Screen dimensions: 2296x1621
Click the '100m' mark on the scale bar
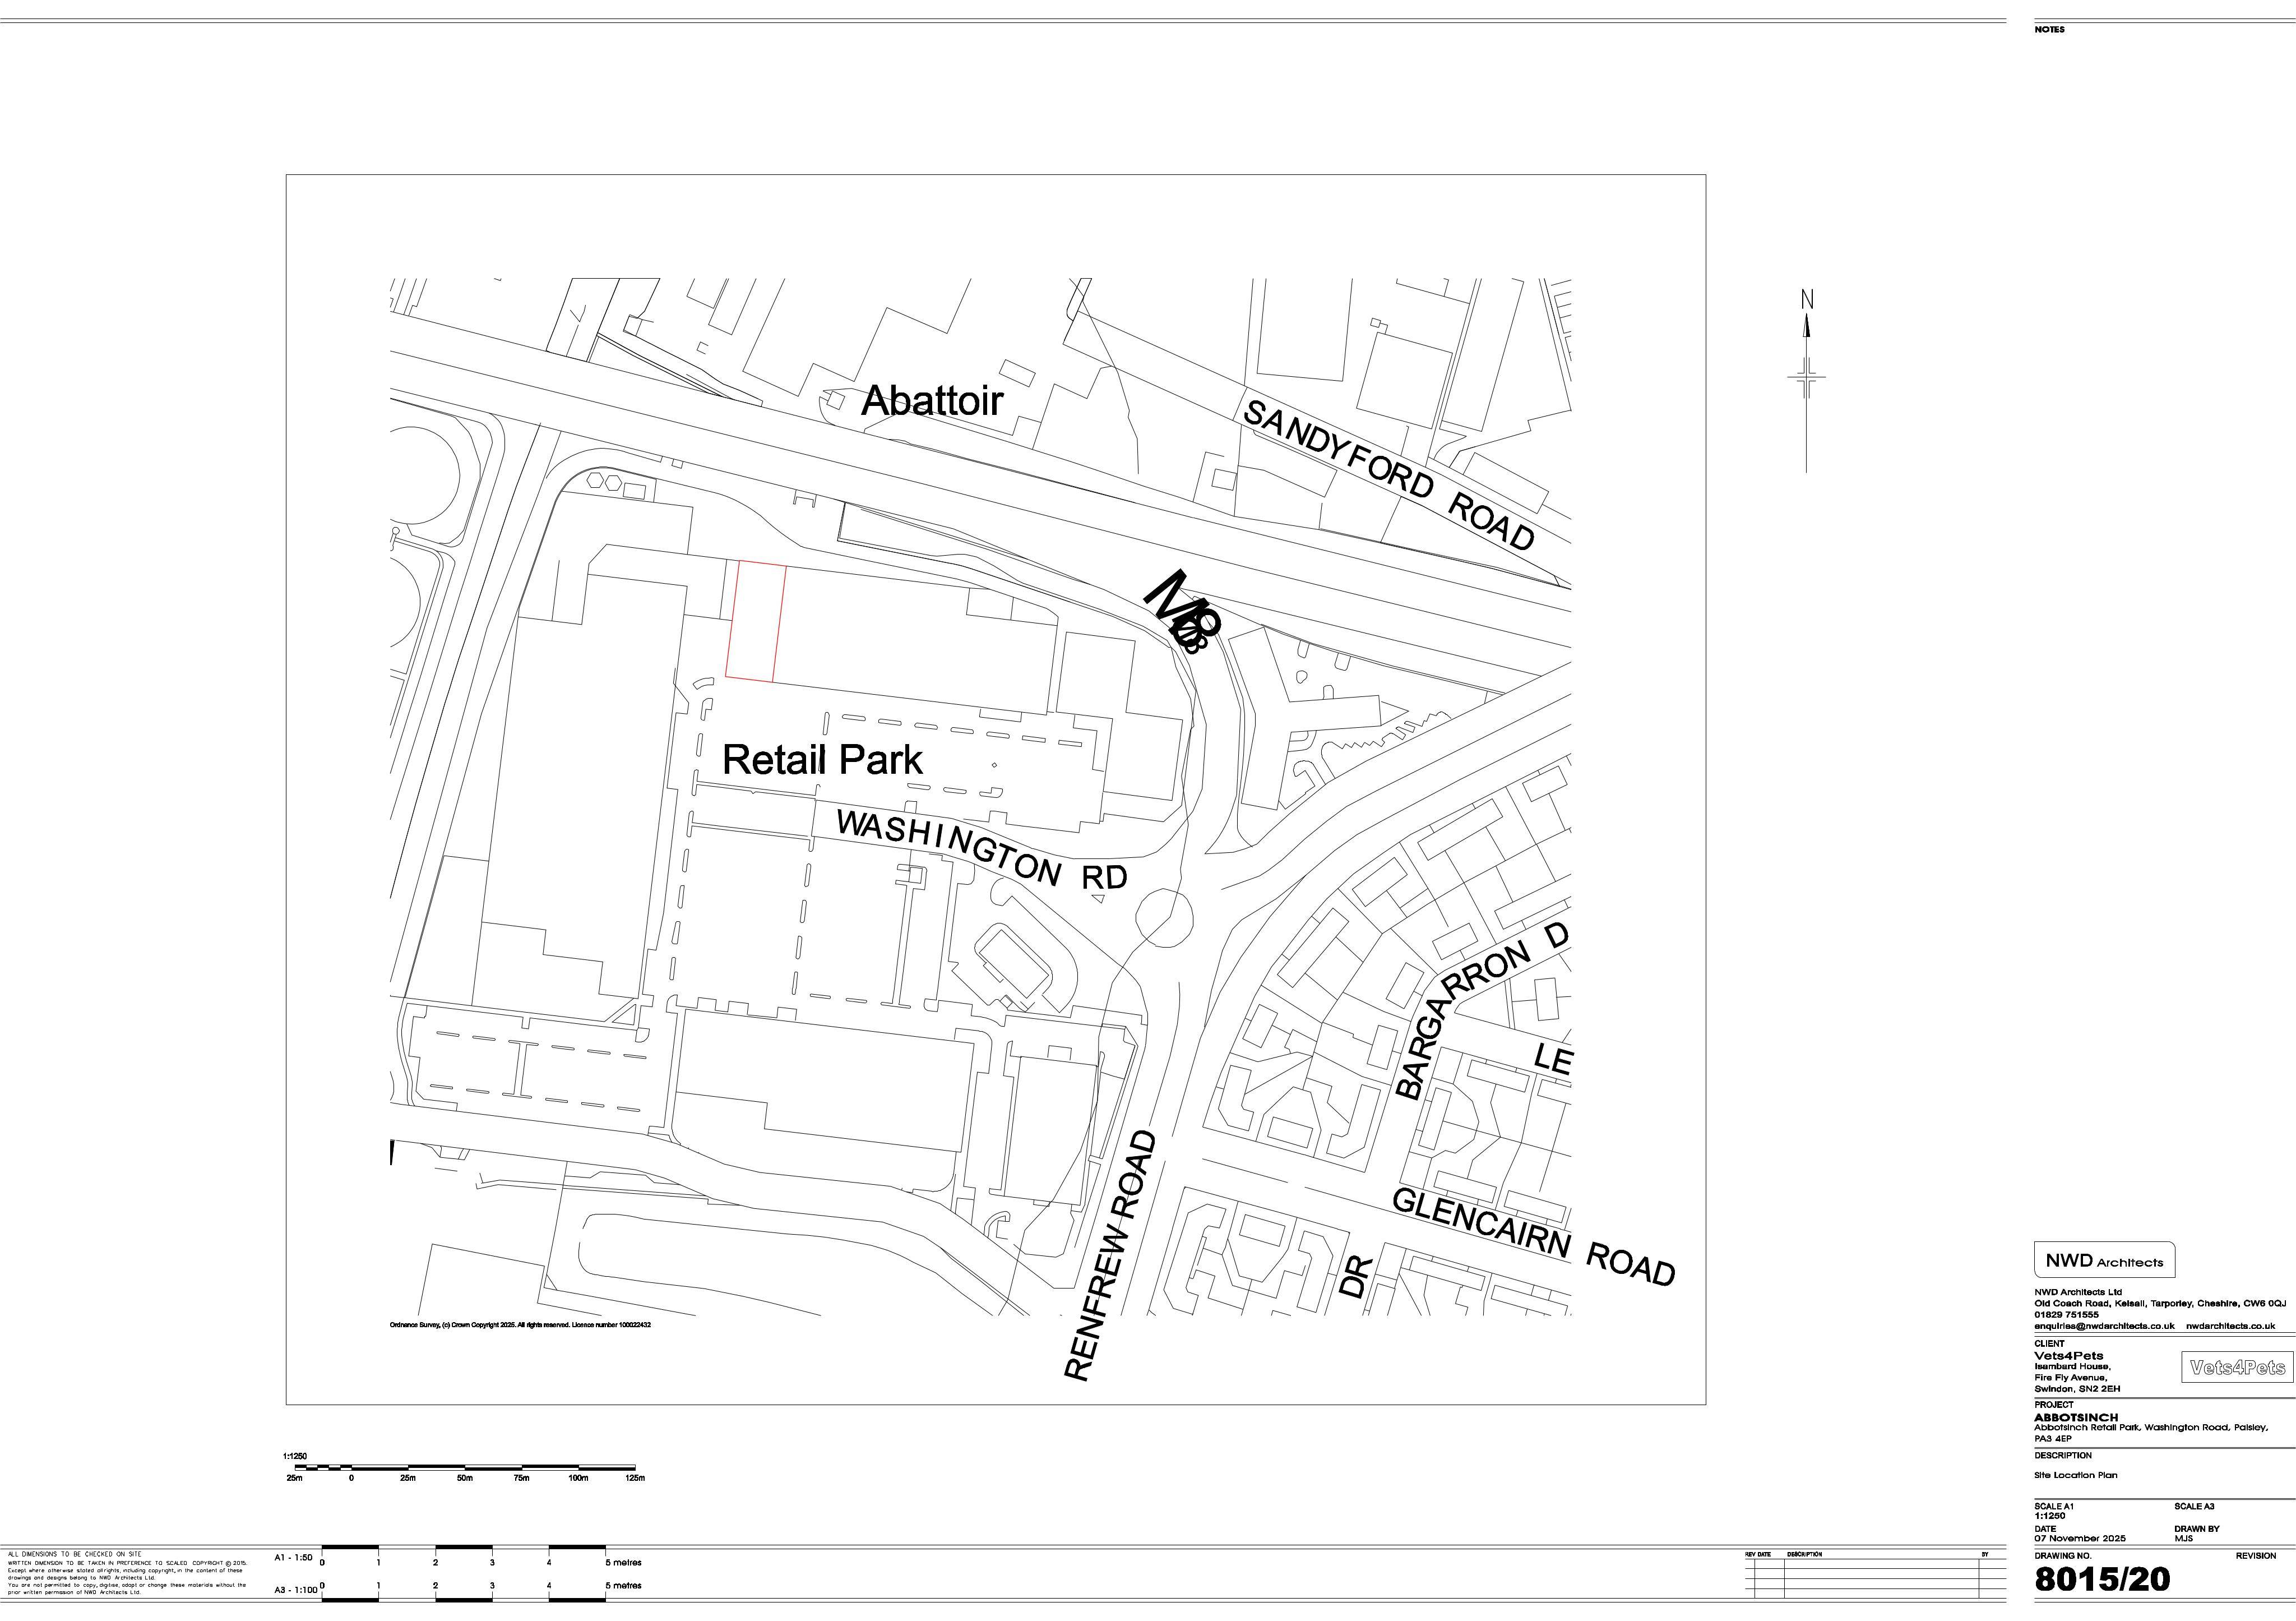click(578, 1478)
